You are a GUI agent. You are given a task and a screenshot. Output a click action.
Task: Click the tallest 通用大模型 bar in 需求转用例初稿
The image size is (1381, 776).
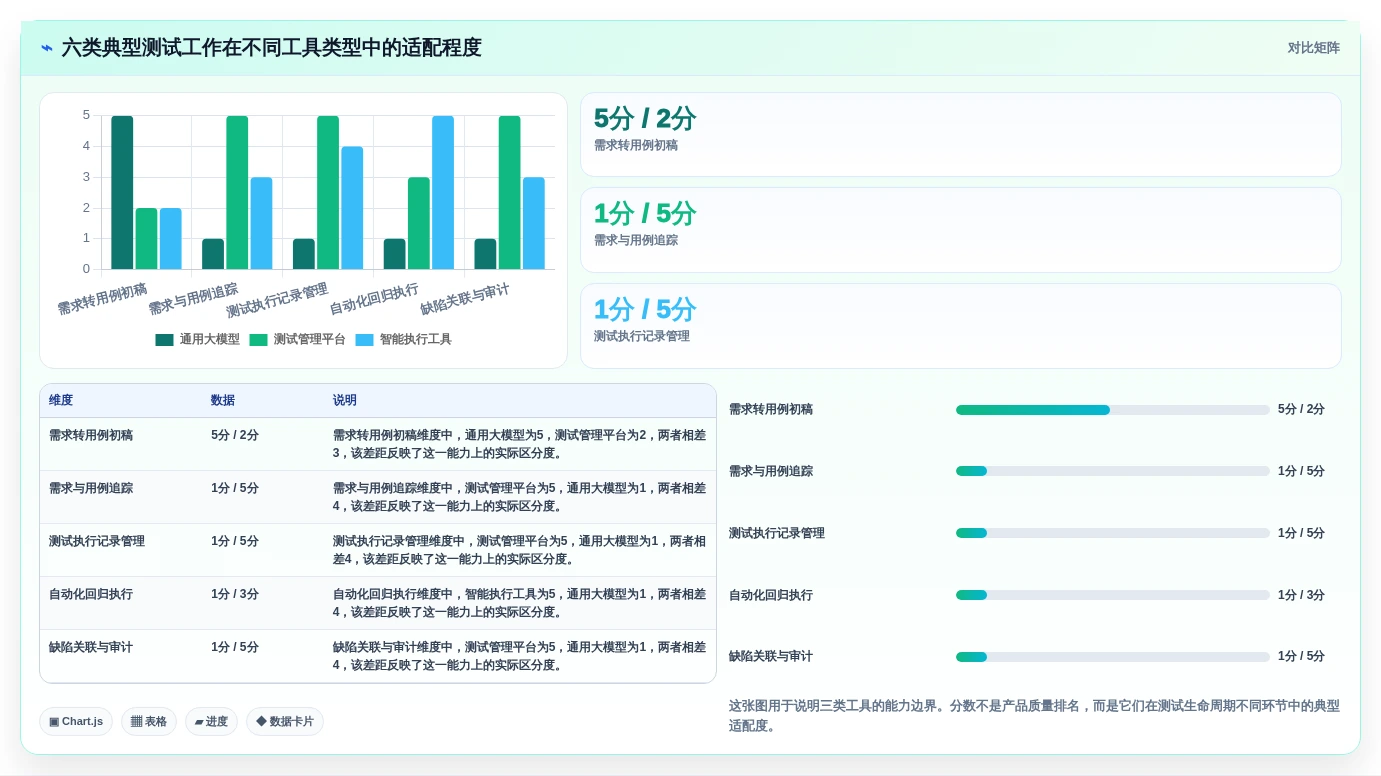[x=122, y=192]
